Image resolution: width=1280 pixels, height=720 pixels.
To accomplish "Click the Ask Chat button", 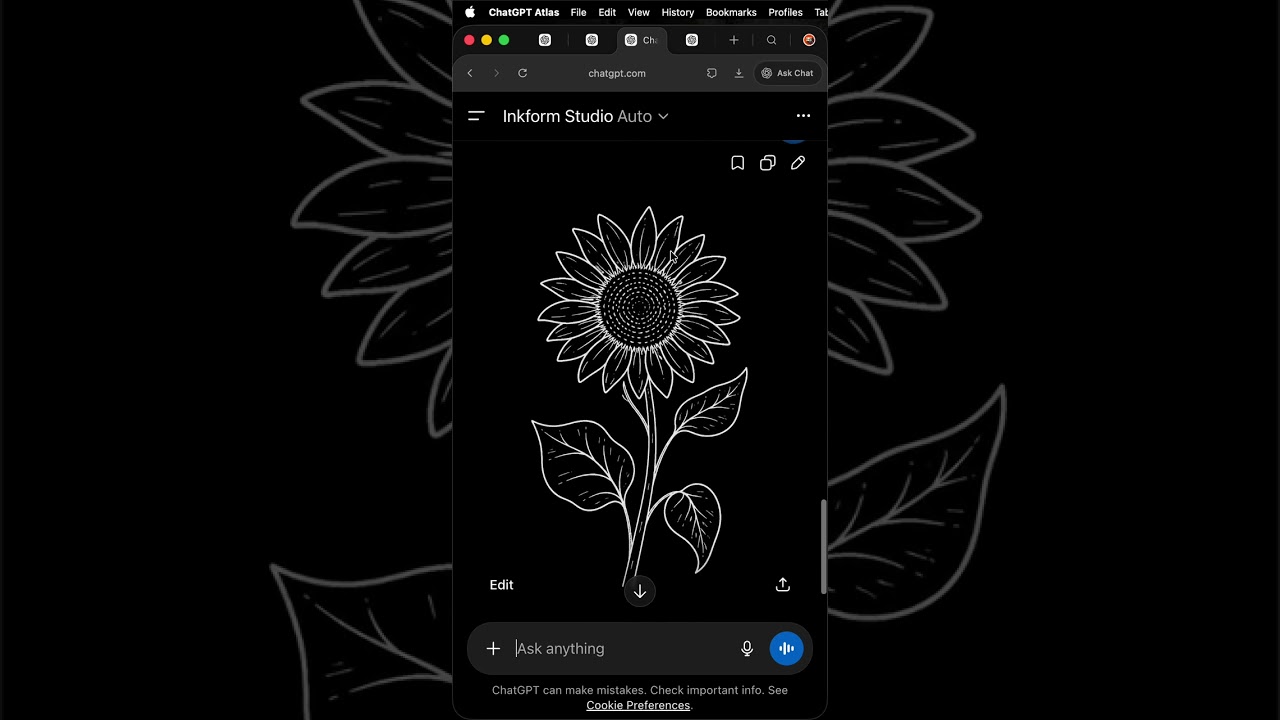I will (x=787, y=73).
